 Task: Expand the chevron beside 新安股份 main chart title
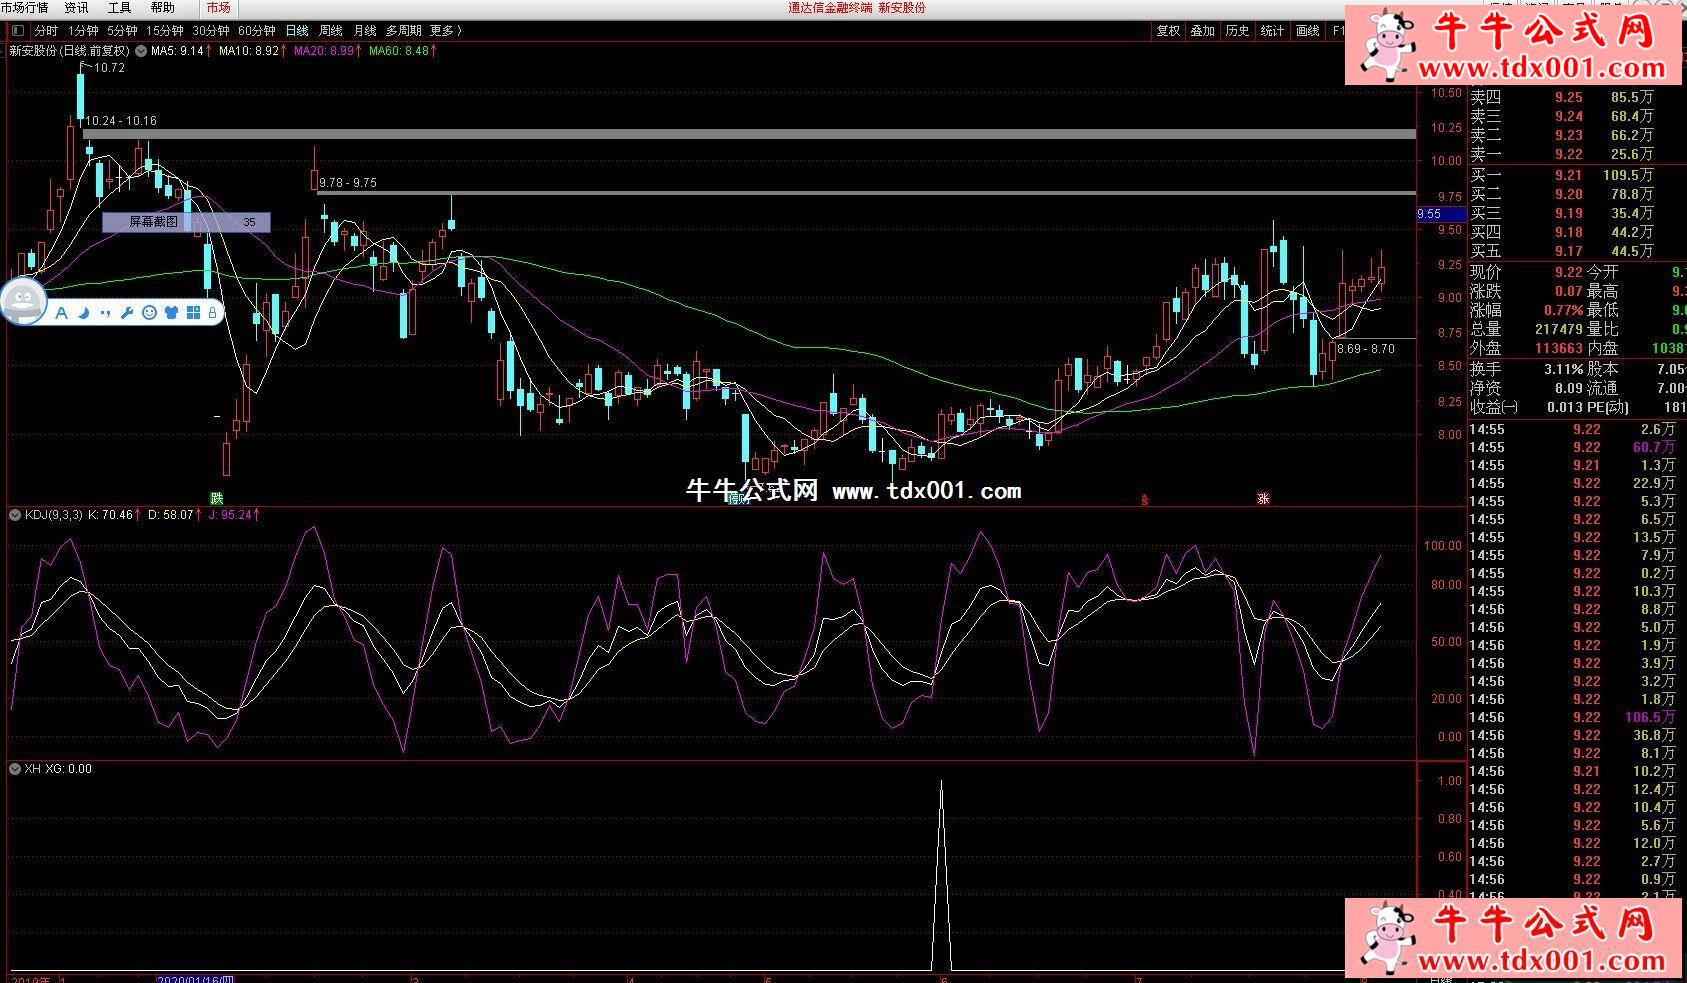[141, 51]
